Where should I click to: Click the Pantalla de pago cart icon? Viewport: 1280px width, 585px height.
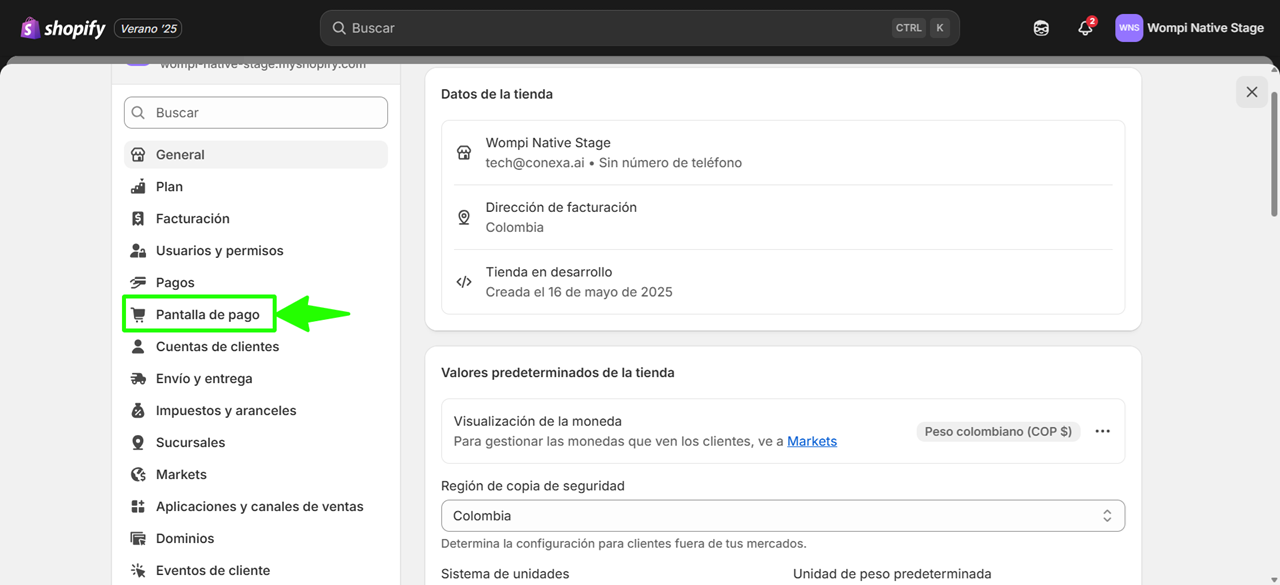(x=140, y=313)
